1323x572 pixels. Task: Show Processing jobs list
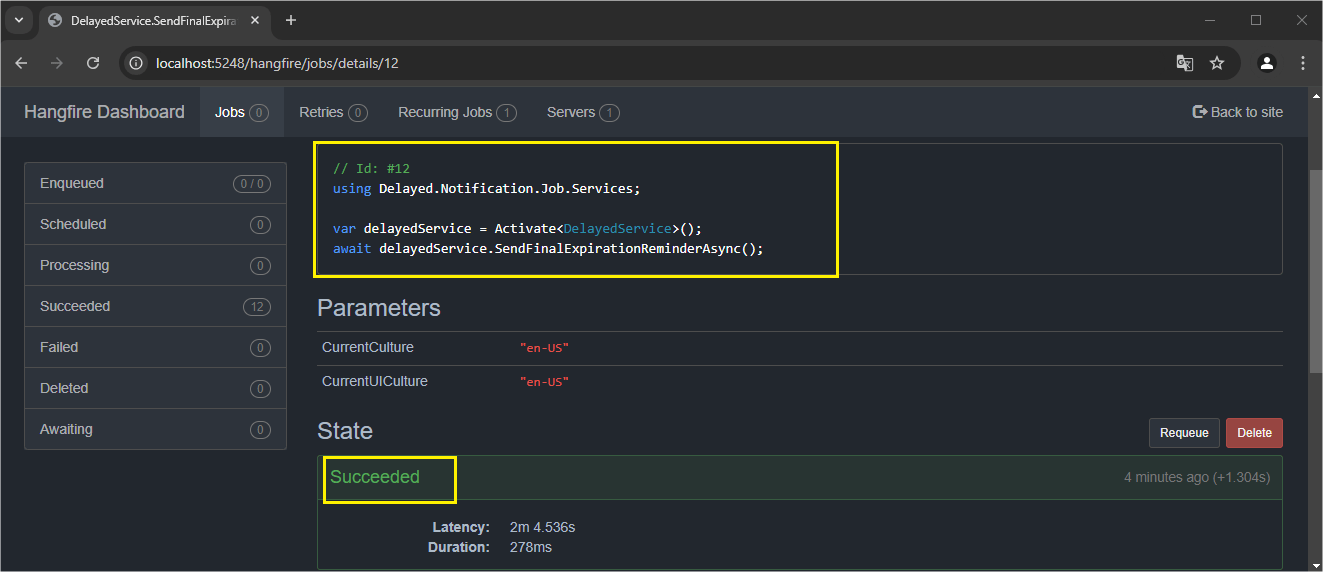click(x=155, y=265)
